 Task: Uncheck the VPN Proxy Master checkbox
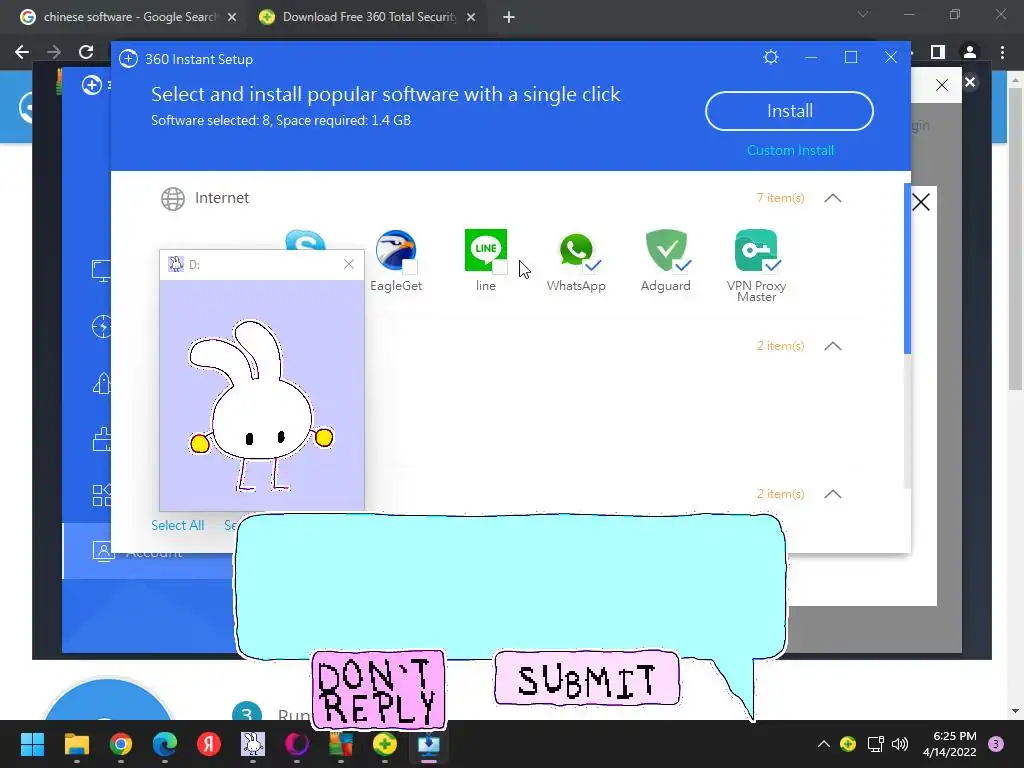773,265
